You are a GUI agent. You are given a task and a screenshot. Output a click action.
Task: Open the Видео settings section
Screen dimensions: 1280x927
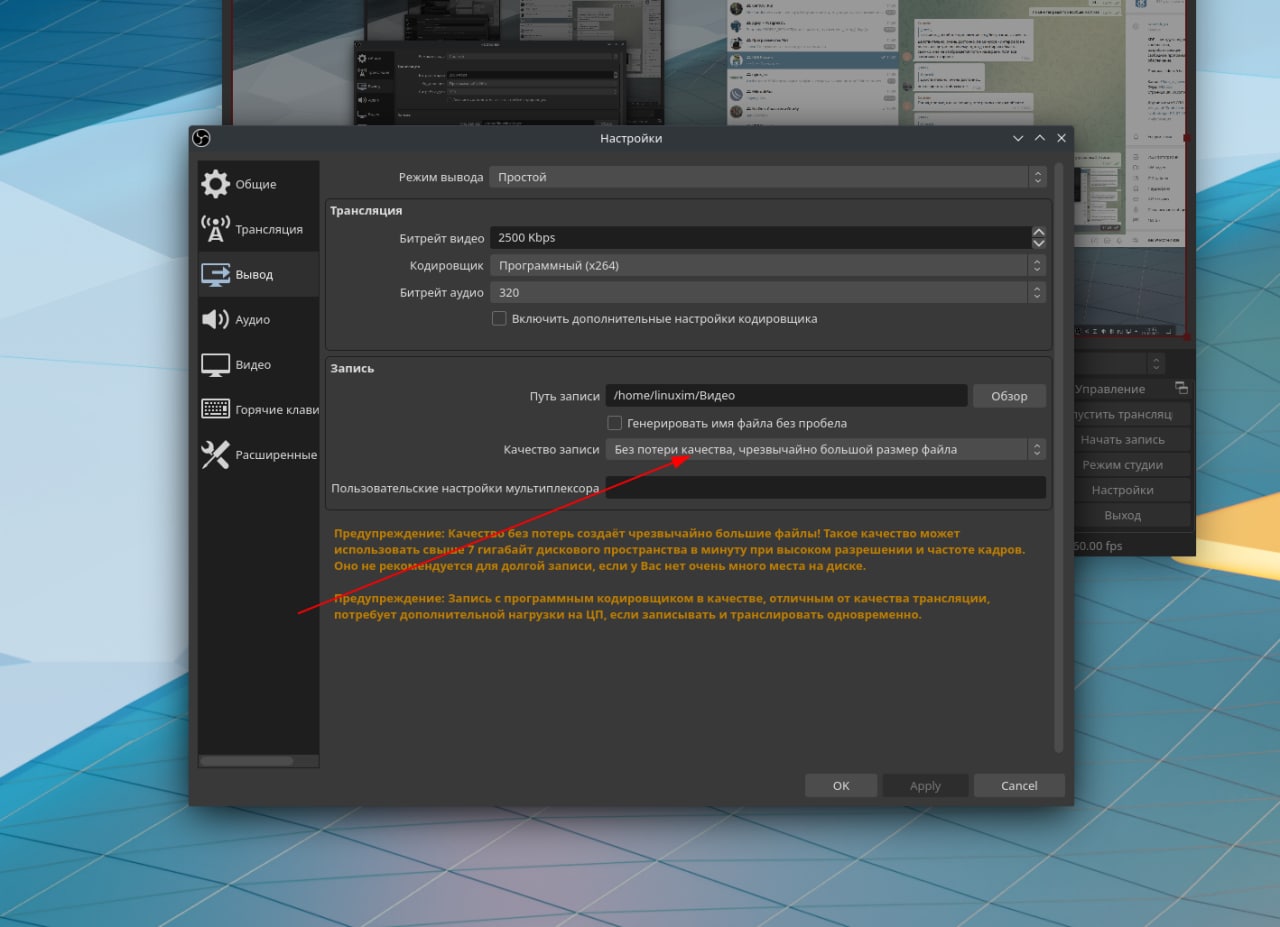tap(258, 365)
